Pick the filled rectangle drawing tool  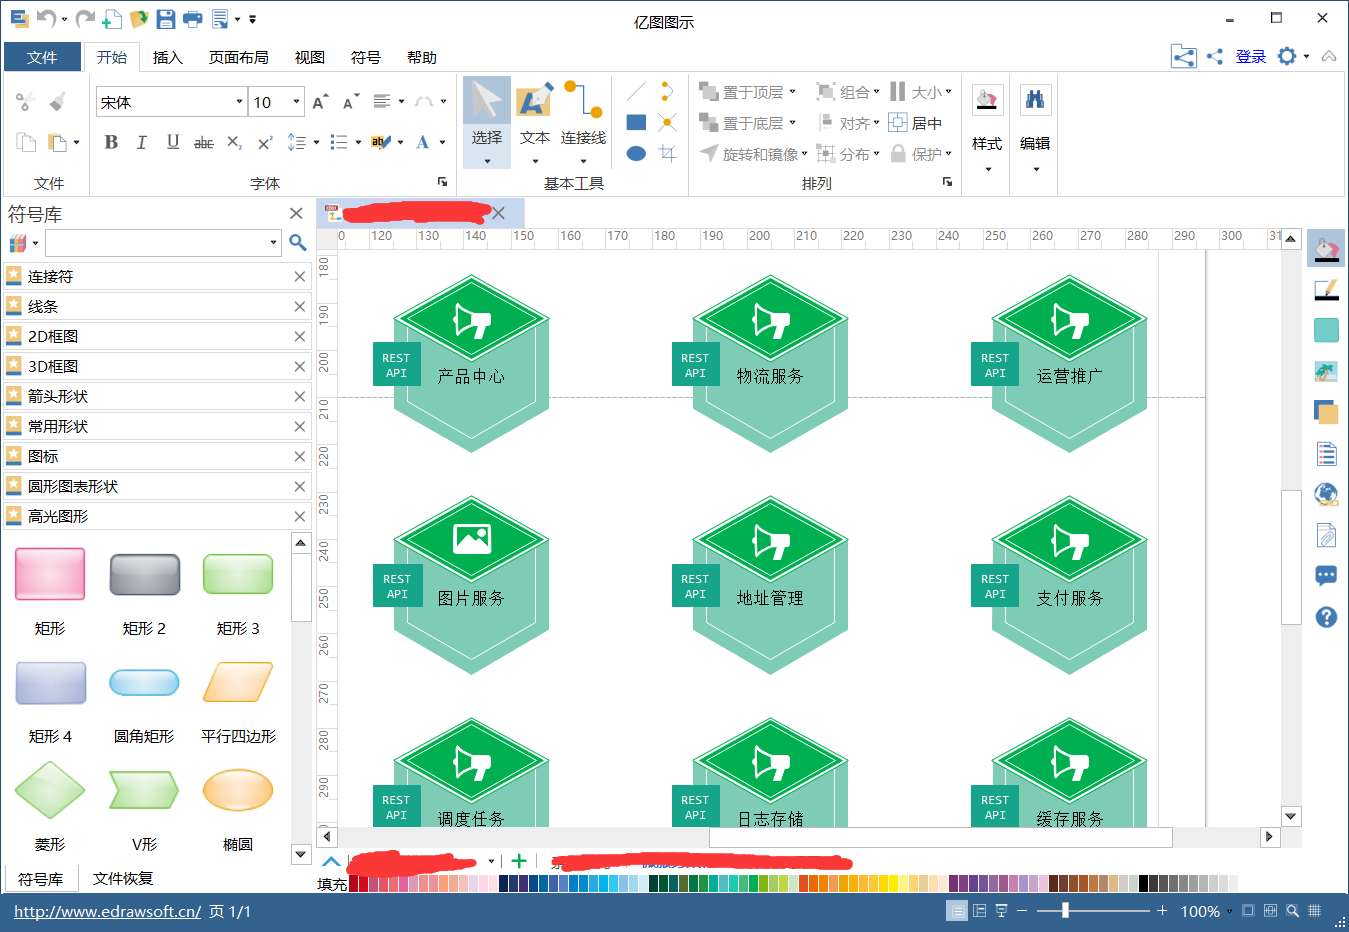click(x=636, y=122)
